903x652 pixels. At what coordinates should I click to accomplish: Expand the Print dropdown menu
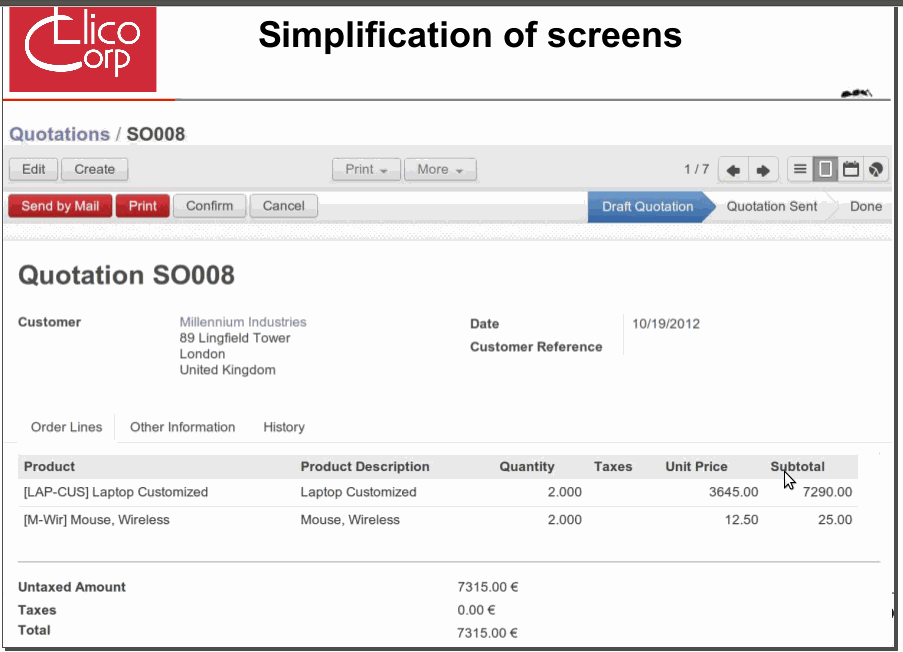point(366,170)
